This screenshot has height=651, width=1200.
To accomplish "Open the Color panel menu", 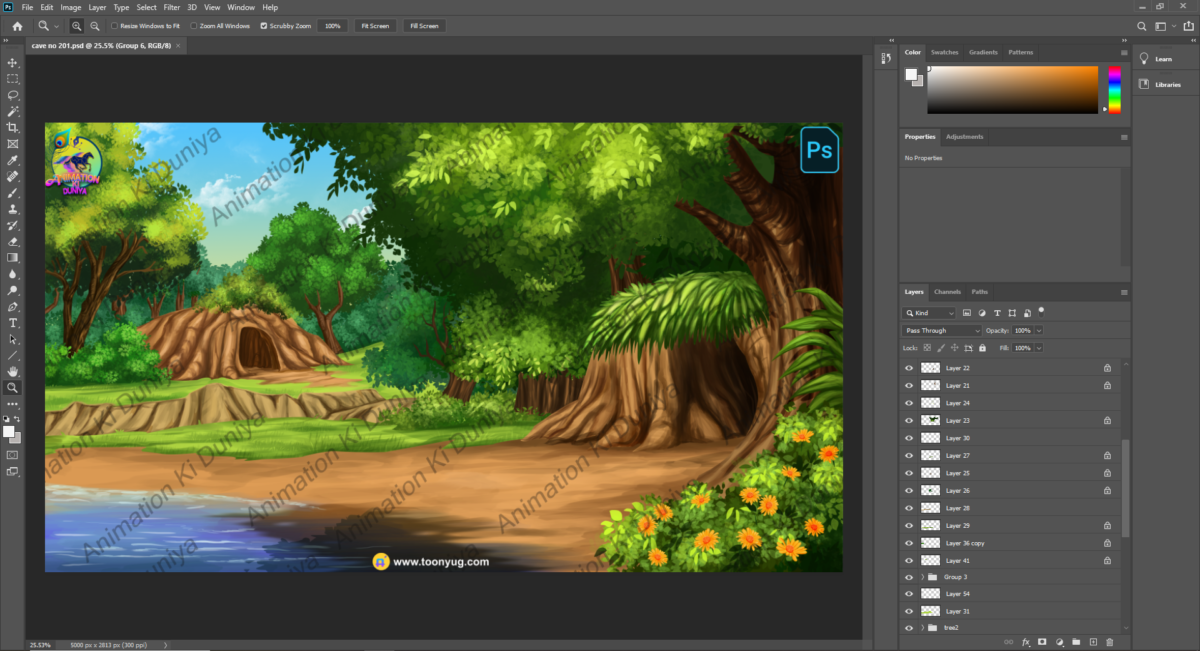I will [x=1124, y=52].
